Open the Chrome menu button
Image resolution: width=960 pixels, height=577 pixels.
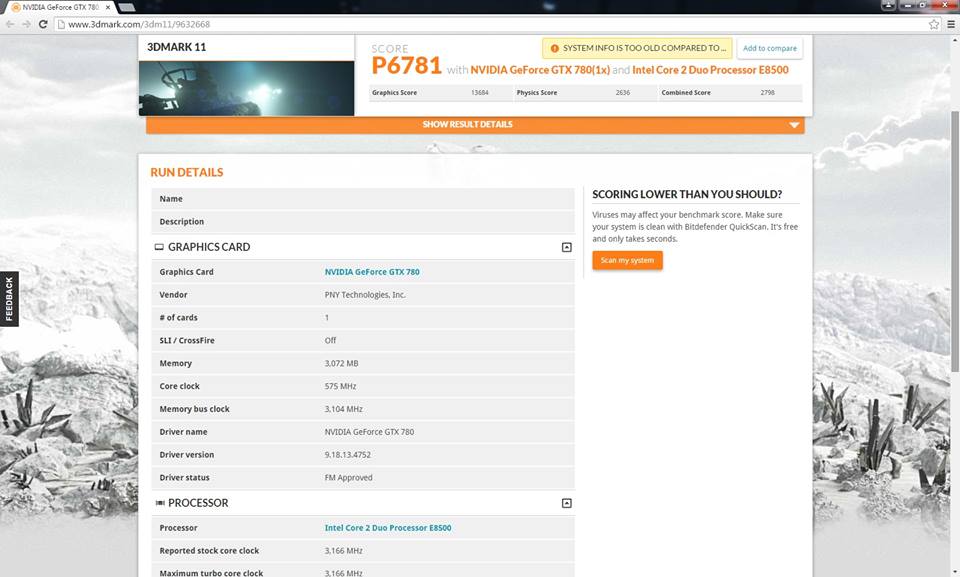tap(951, 25)
